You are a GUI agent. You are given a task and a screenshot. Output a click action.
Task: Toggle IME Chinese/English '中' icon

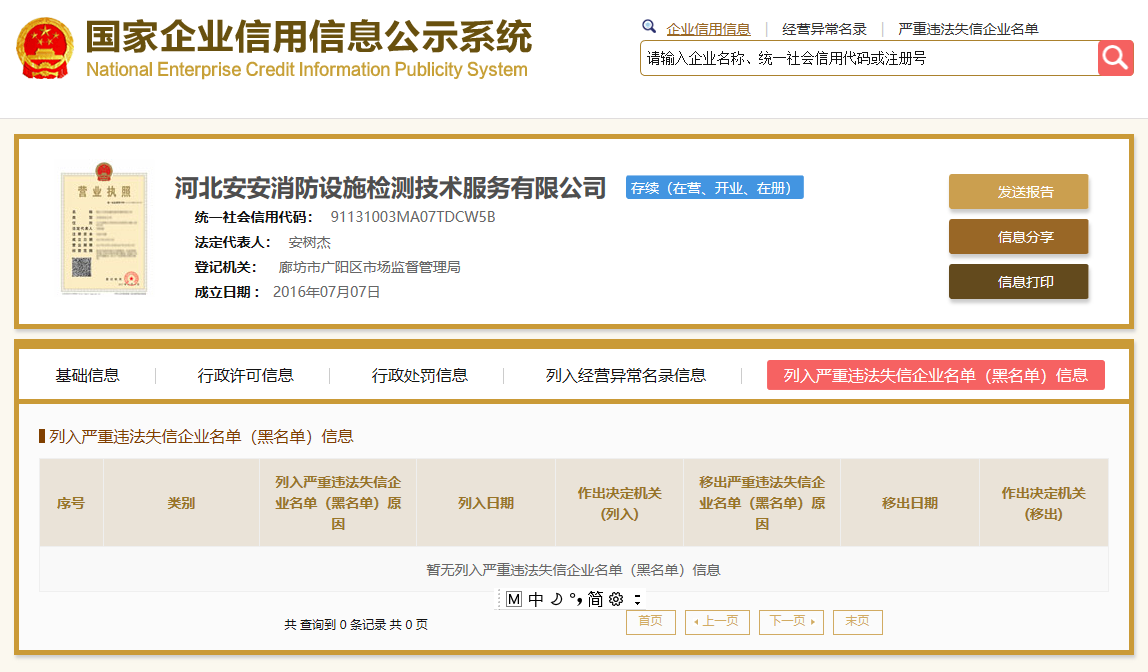(x=536, y=600)
